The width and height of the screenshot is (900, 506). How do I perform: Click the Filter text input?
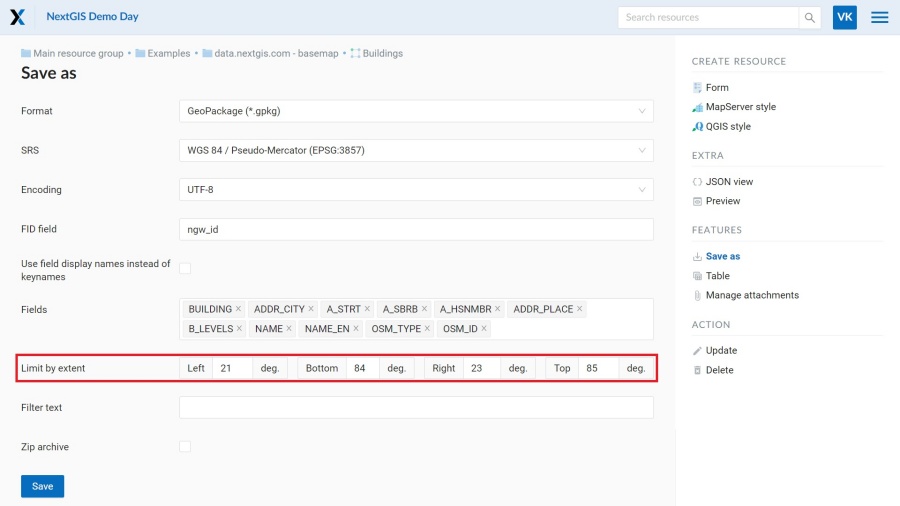[416, 407]
